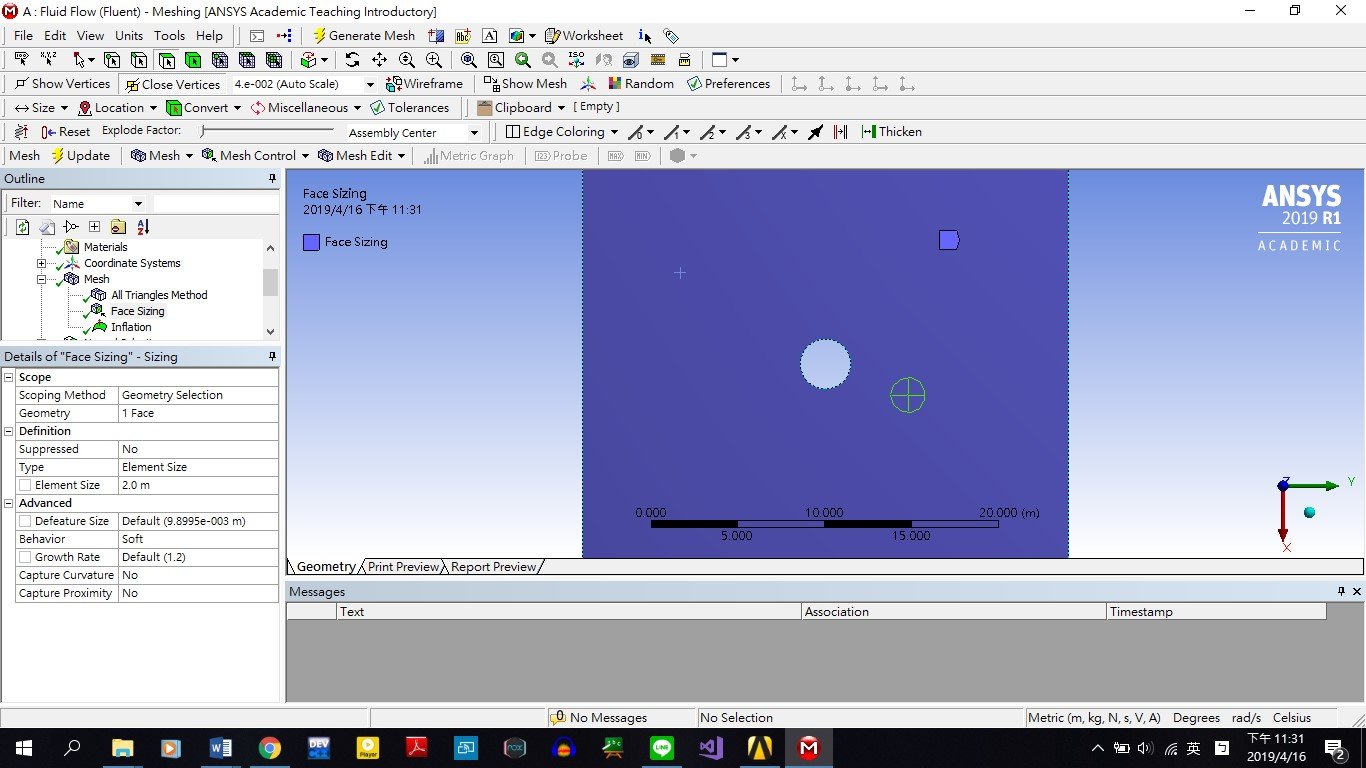Select the Pan view tool

point(379,60)
